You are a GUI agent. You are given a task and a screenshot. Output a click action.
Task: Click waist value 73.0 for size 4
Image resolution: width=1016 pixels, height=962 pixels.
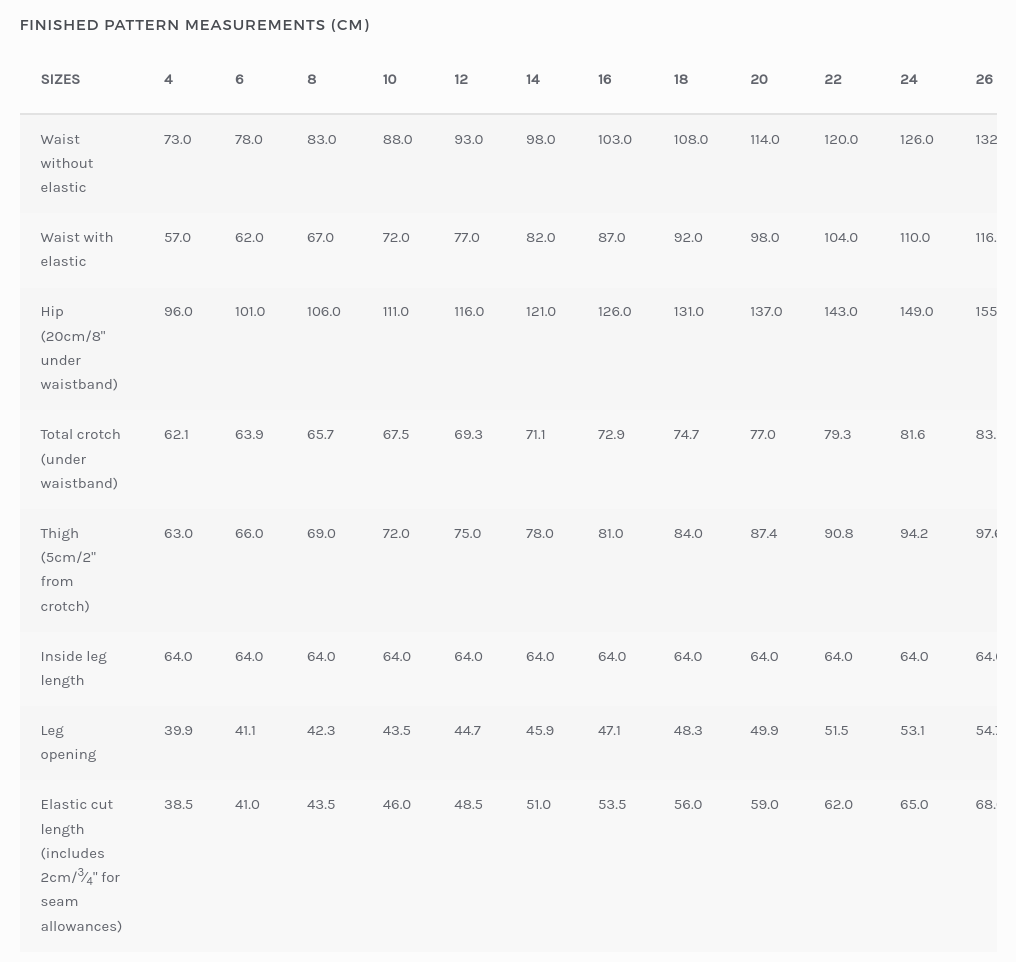pos(178,139)
